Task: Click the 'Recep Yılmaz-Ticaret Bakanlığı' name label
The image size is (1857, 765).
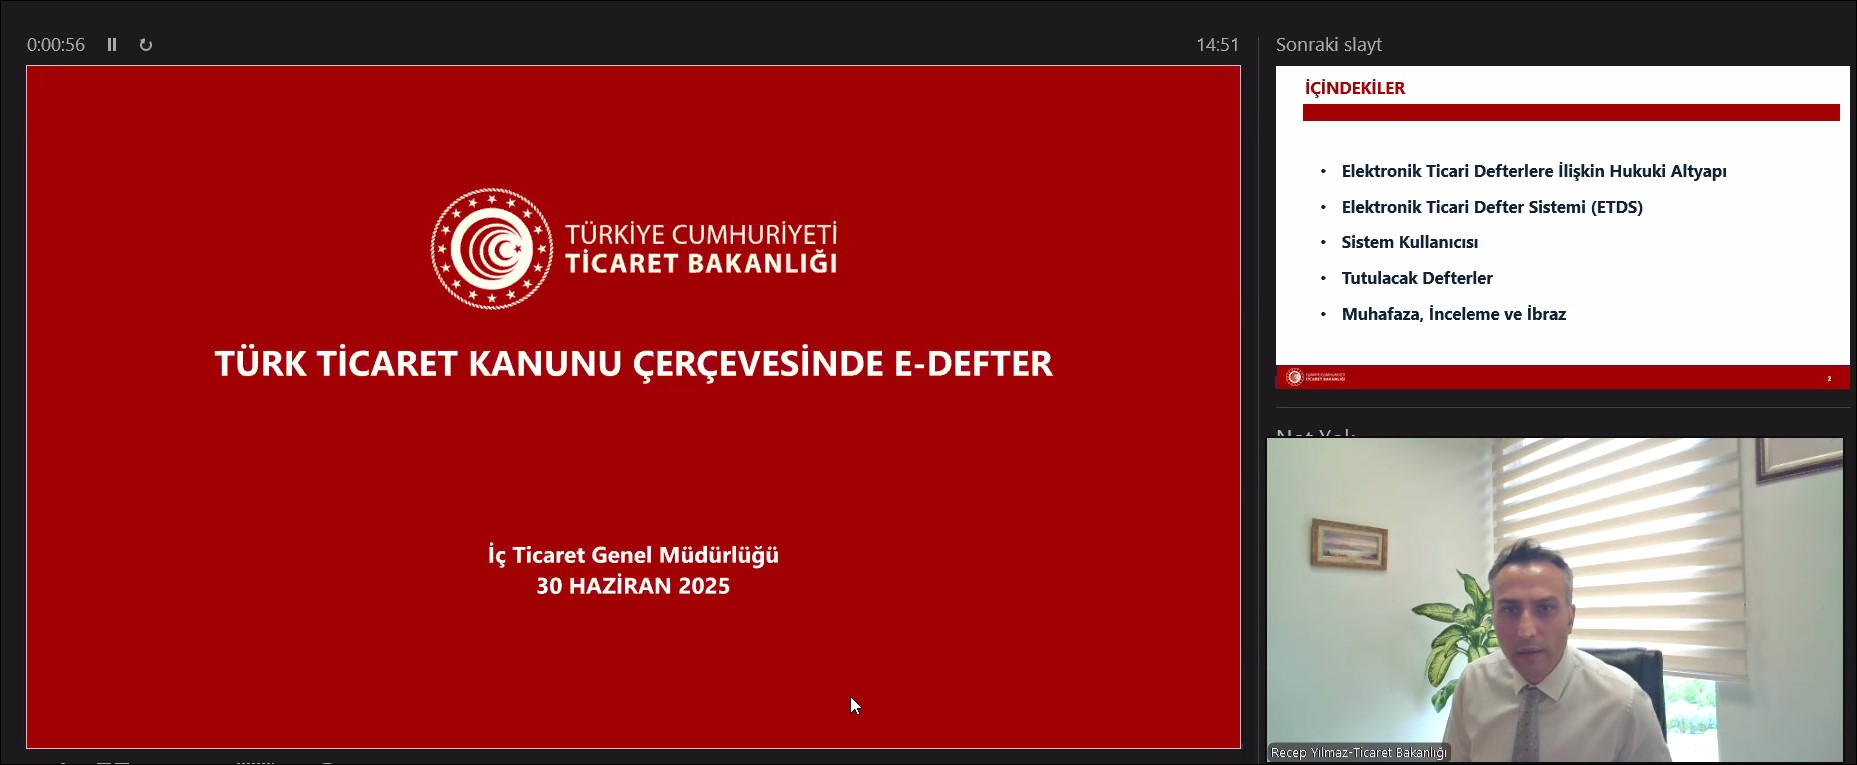Action: (x=1359, y=752)
